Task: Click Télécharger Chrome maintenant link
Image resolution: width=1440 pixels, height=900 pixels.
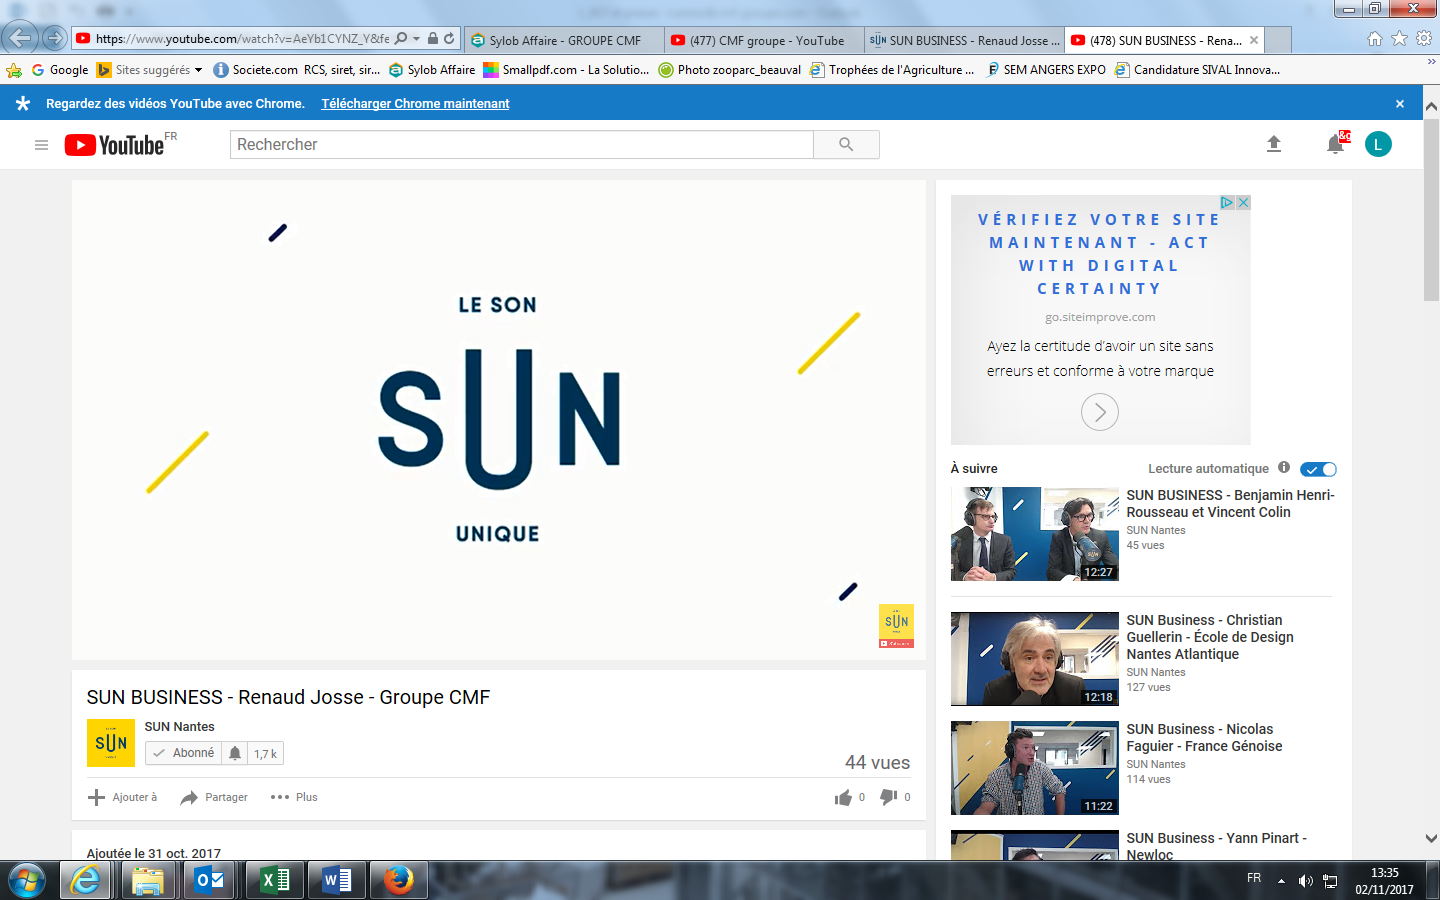Action: tap(415, 104)
